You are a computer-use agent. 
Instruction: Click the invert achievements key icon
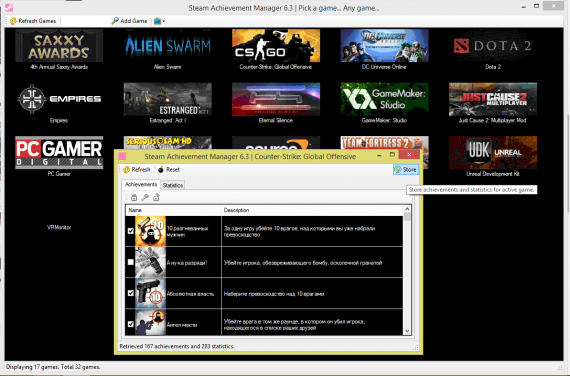pyautogui.click(x=145, y=197)
